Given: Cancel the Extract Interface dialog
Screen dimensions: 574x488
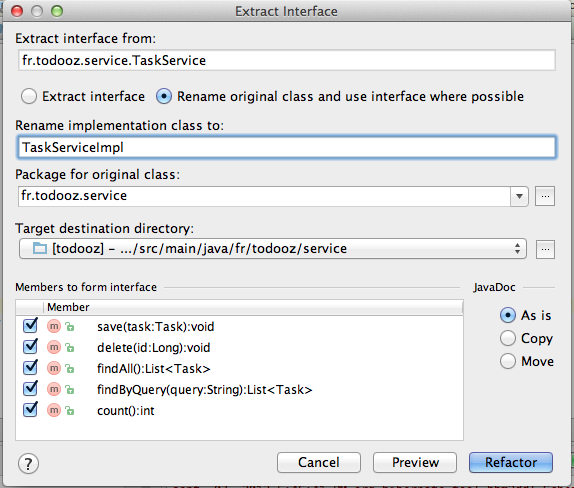Looking at the screenshot, I should tap(318, 462).
